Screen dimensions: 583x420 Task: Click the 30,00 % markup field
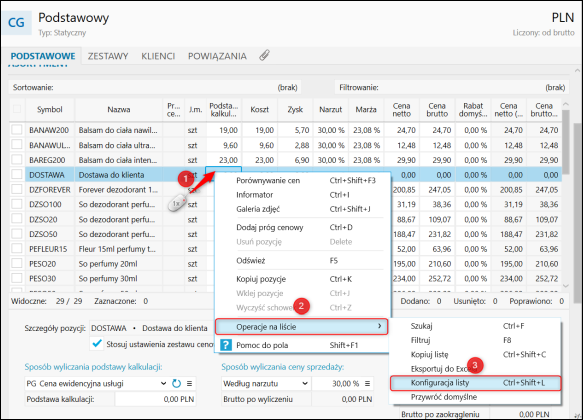pos(336,384)
